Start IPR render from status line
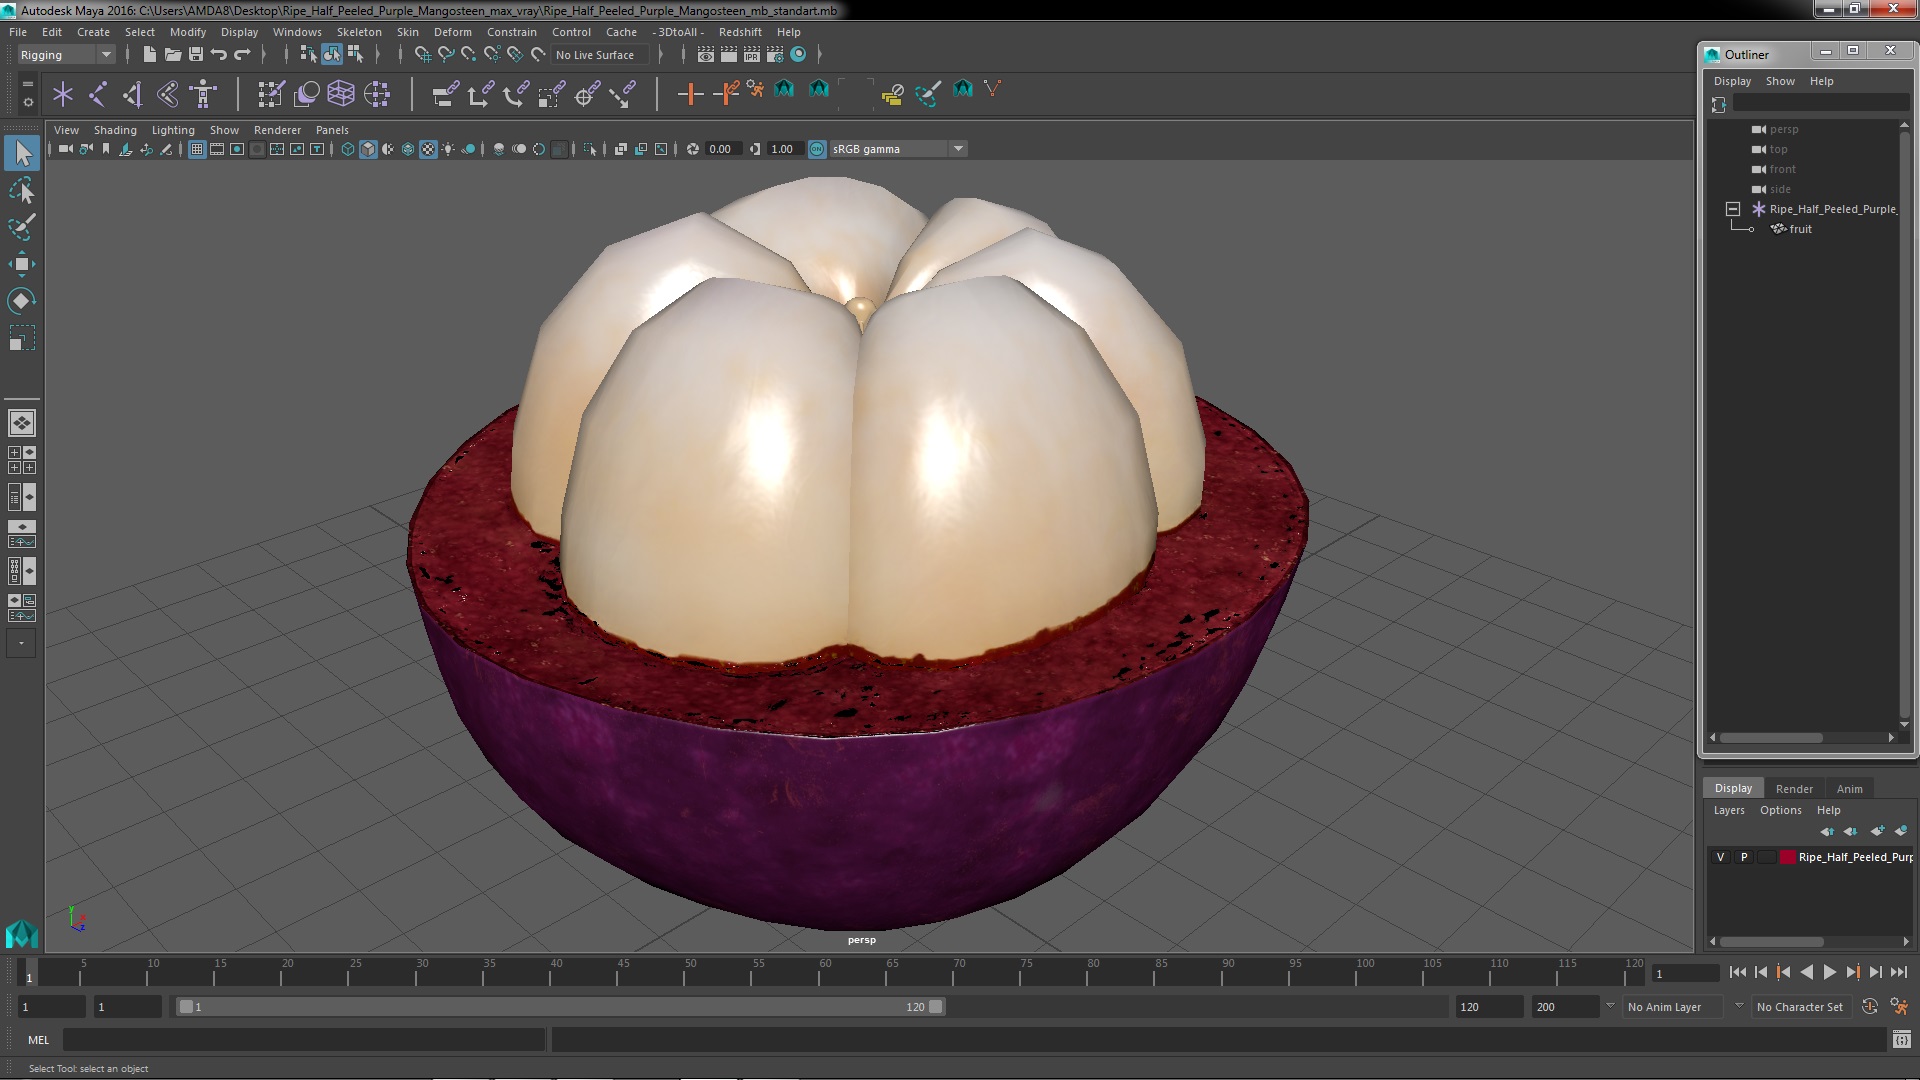This screenshot has width=1920, height=1080. (x=752, y=55)
